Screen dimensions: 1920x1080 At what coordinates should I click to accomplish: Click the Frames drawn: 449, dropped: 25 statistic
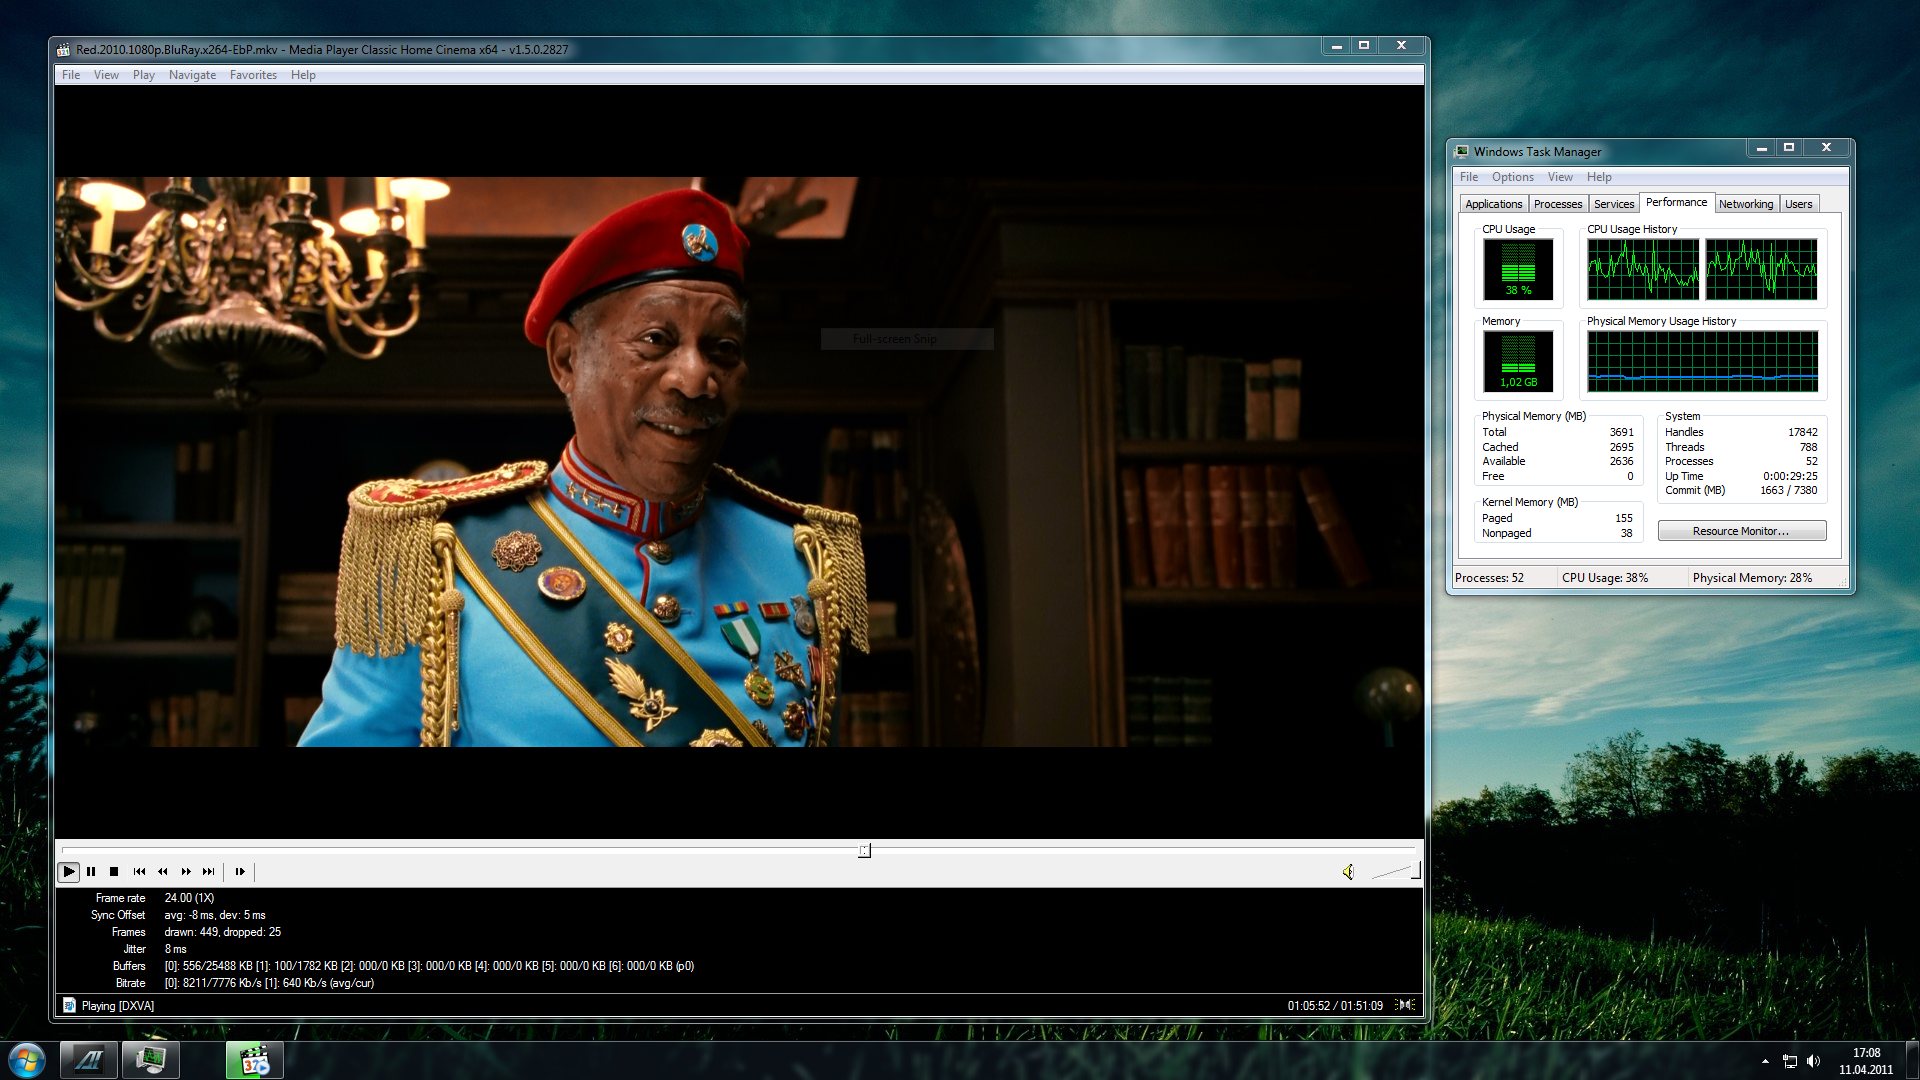point(223,932)
